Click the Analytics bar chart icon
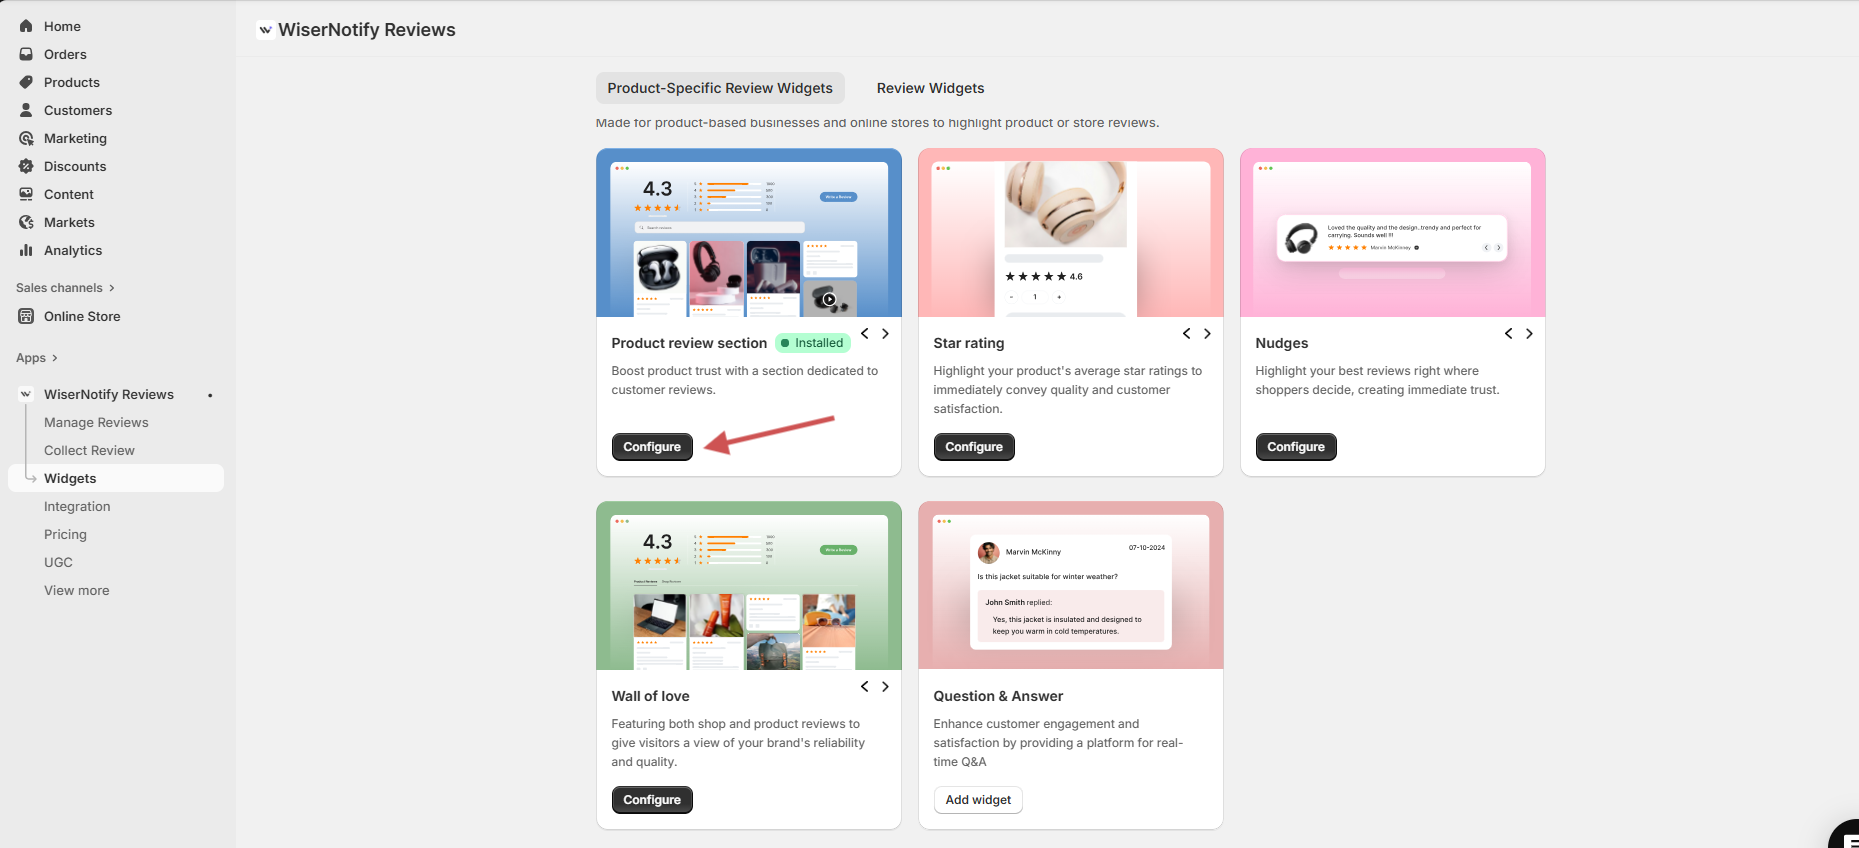 click(26, 250)
